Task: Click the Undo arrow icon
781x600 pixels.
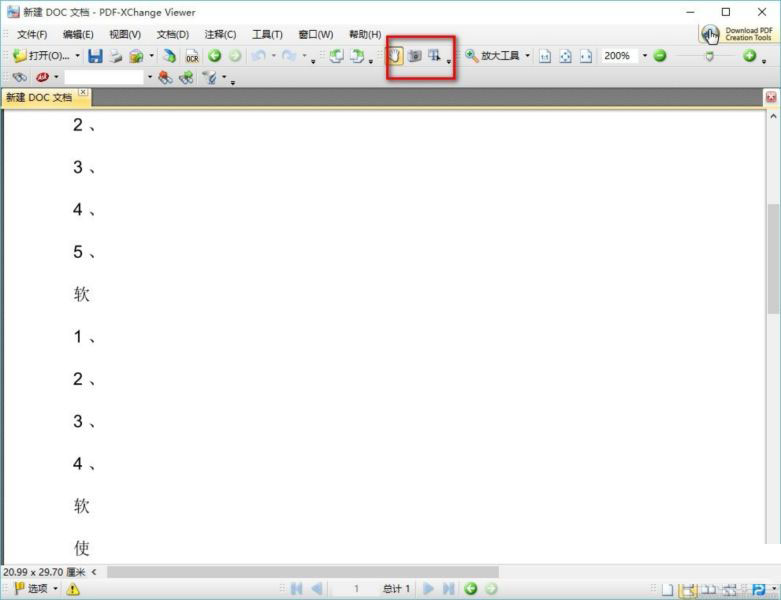Action: (259, 56)
